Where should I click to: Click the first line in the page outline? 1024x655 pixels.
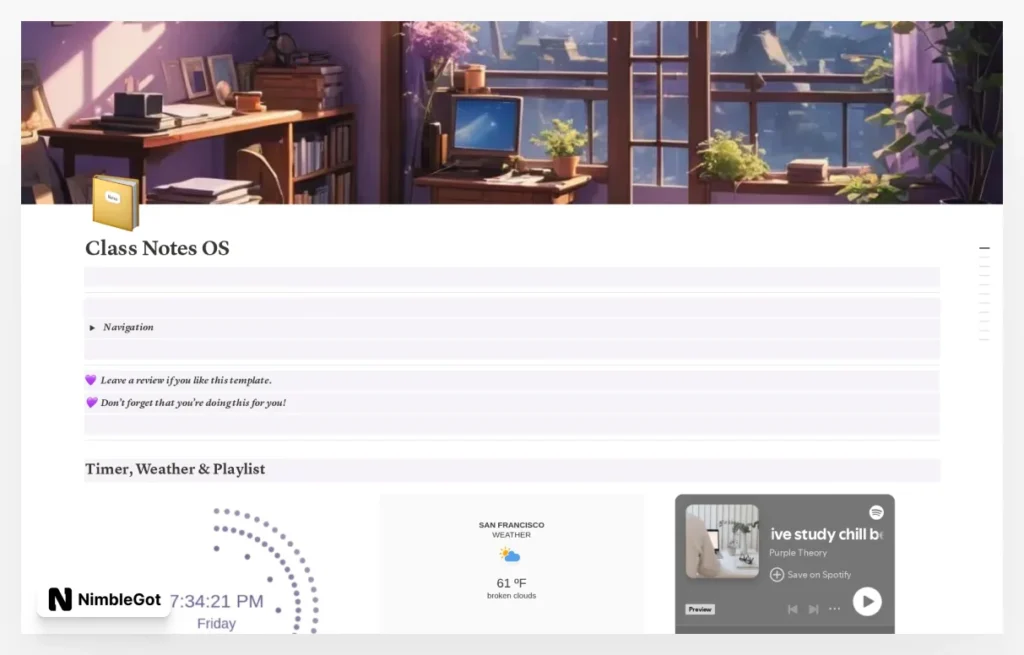[x=984, y=248]
